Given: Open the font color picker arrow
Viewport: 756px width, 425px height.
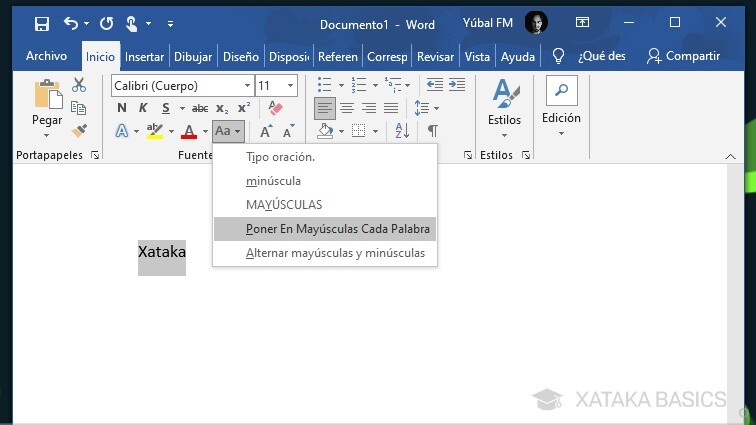Looking at the screenshot, I should pos(205,131).
